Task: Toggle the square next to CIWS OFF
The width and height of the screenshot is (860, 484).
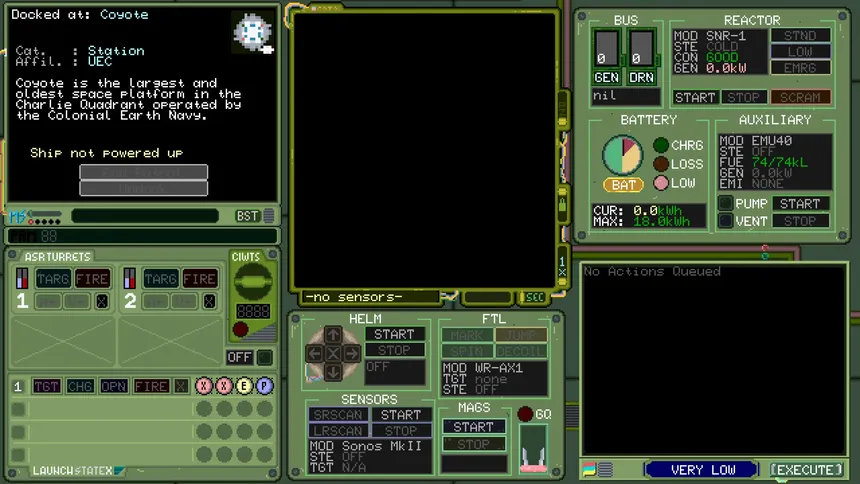Action: (x=265, y=358)
